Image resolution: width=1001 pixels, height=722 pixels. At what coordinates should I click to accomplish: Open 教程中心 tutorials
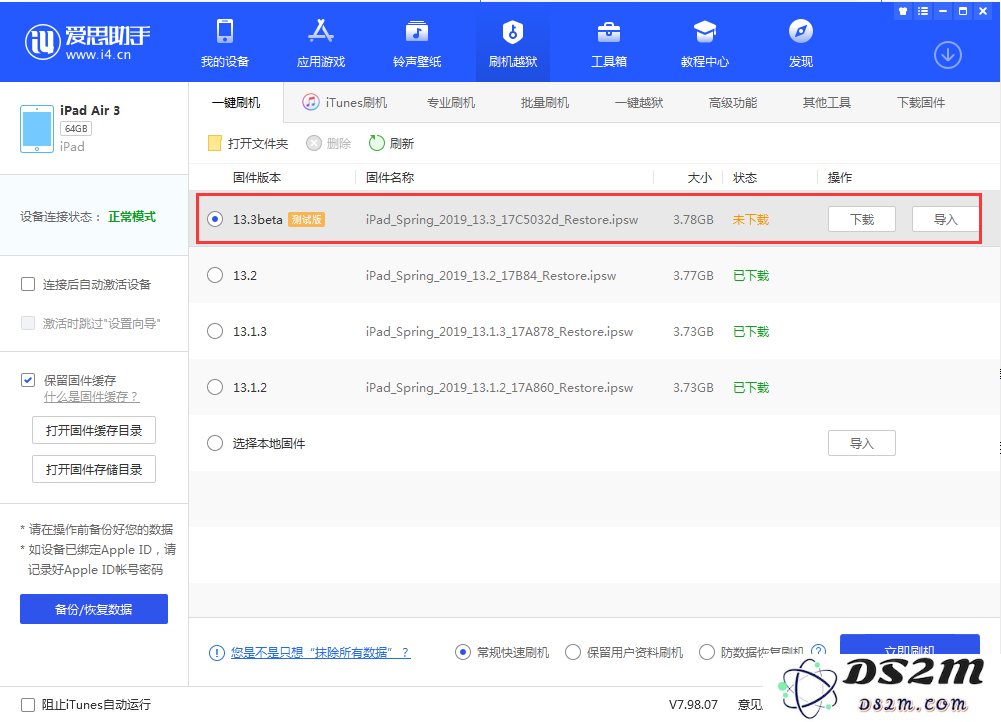[x=705, y=43]
